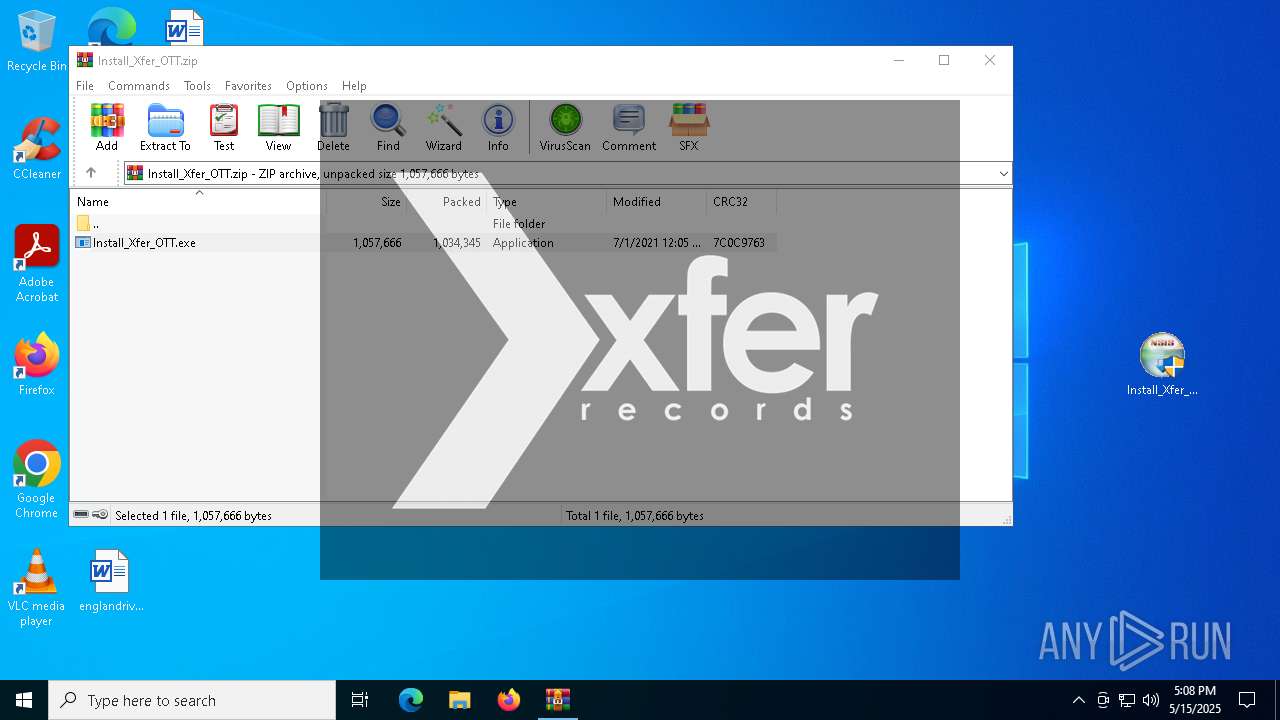Sort by CRC32 column header
1280x720 pixels.
(x=742, y=202)
